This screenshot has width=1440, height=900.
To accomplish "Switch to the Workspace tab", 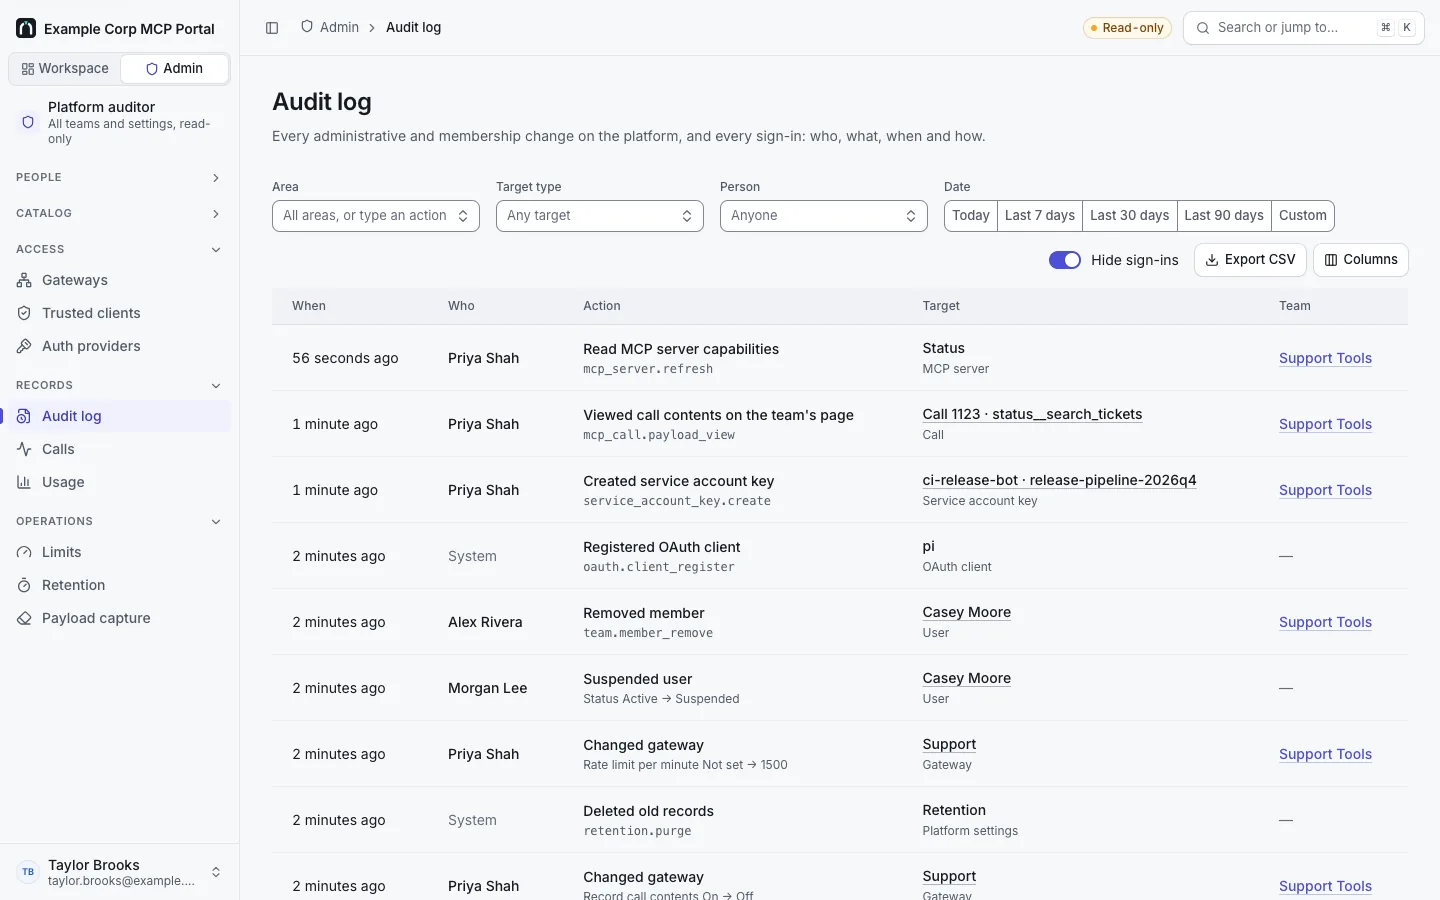I will (x=65, y=69).
